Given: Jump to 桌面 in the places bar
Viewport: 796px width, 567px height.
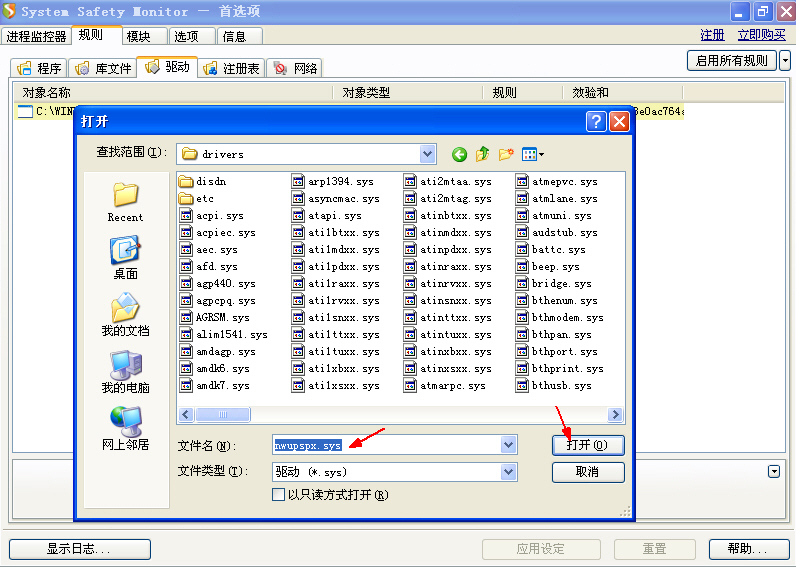Looking at the screenshot, I should [125, 257].
